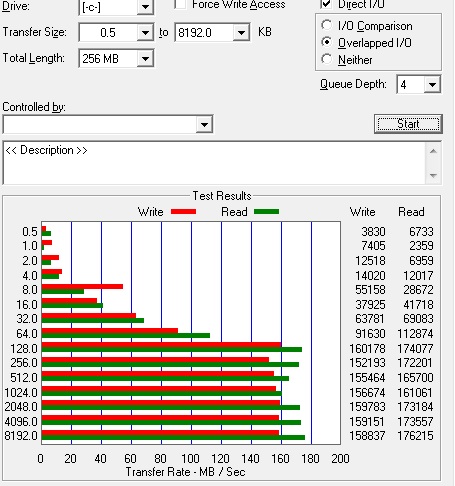Click the Start benchmark button
455x486 pixels.
coord(408,124)
